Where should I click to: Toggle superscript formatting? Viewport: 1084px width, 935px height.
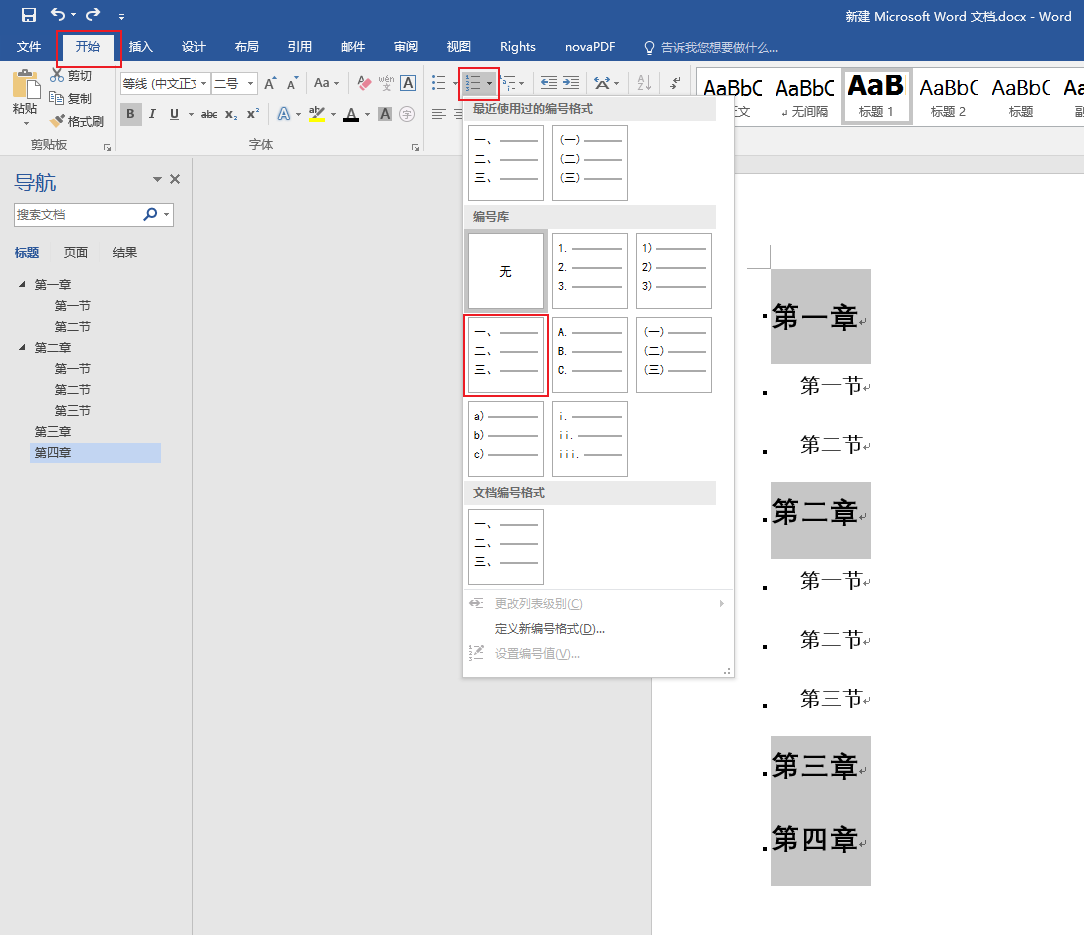(253, 114)
